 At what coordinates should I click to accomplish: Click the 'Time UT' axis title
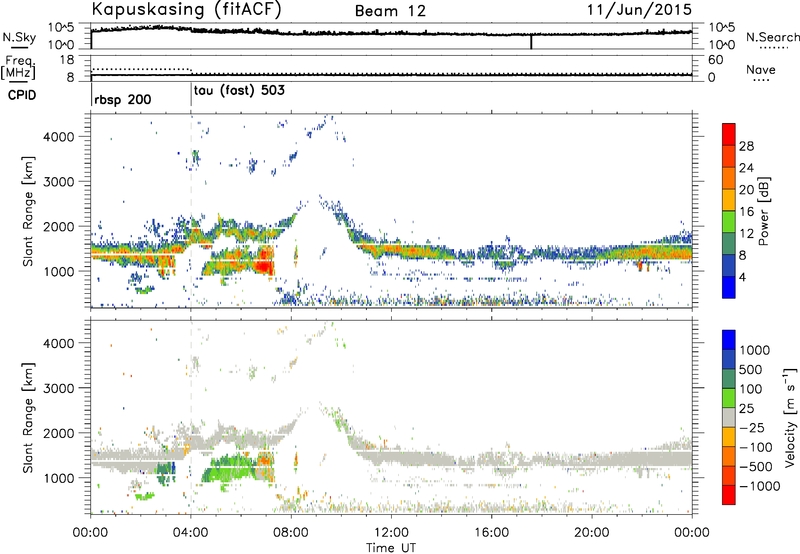pos(391,548)
